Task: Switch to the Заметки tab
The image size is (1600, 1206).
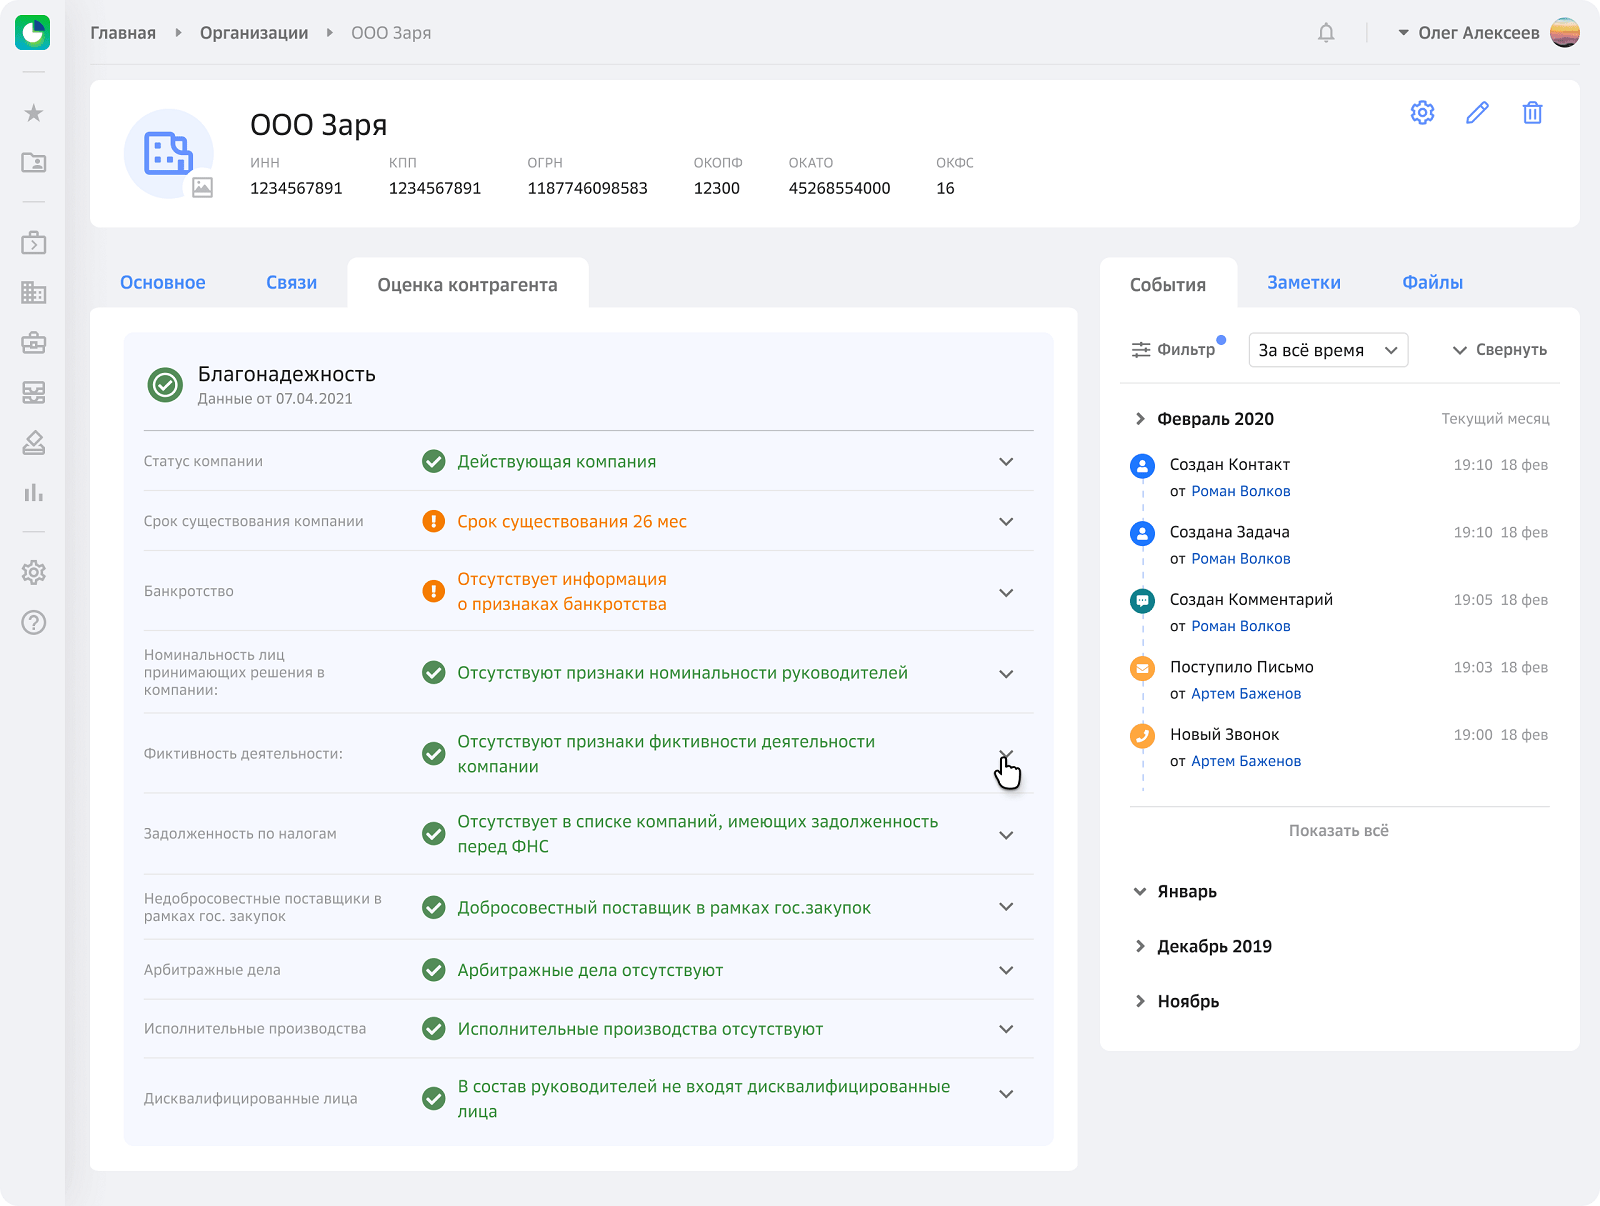Action: (x=1304, y=283)
